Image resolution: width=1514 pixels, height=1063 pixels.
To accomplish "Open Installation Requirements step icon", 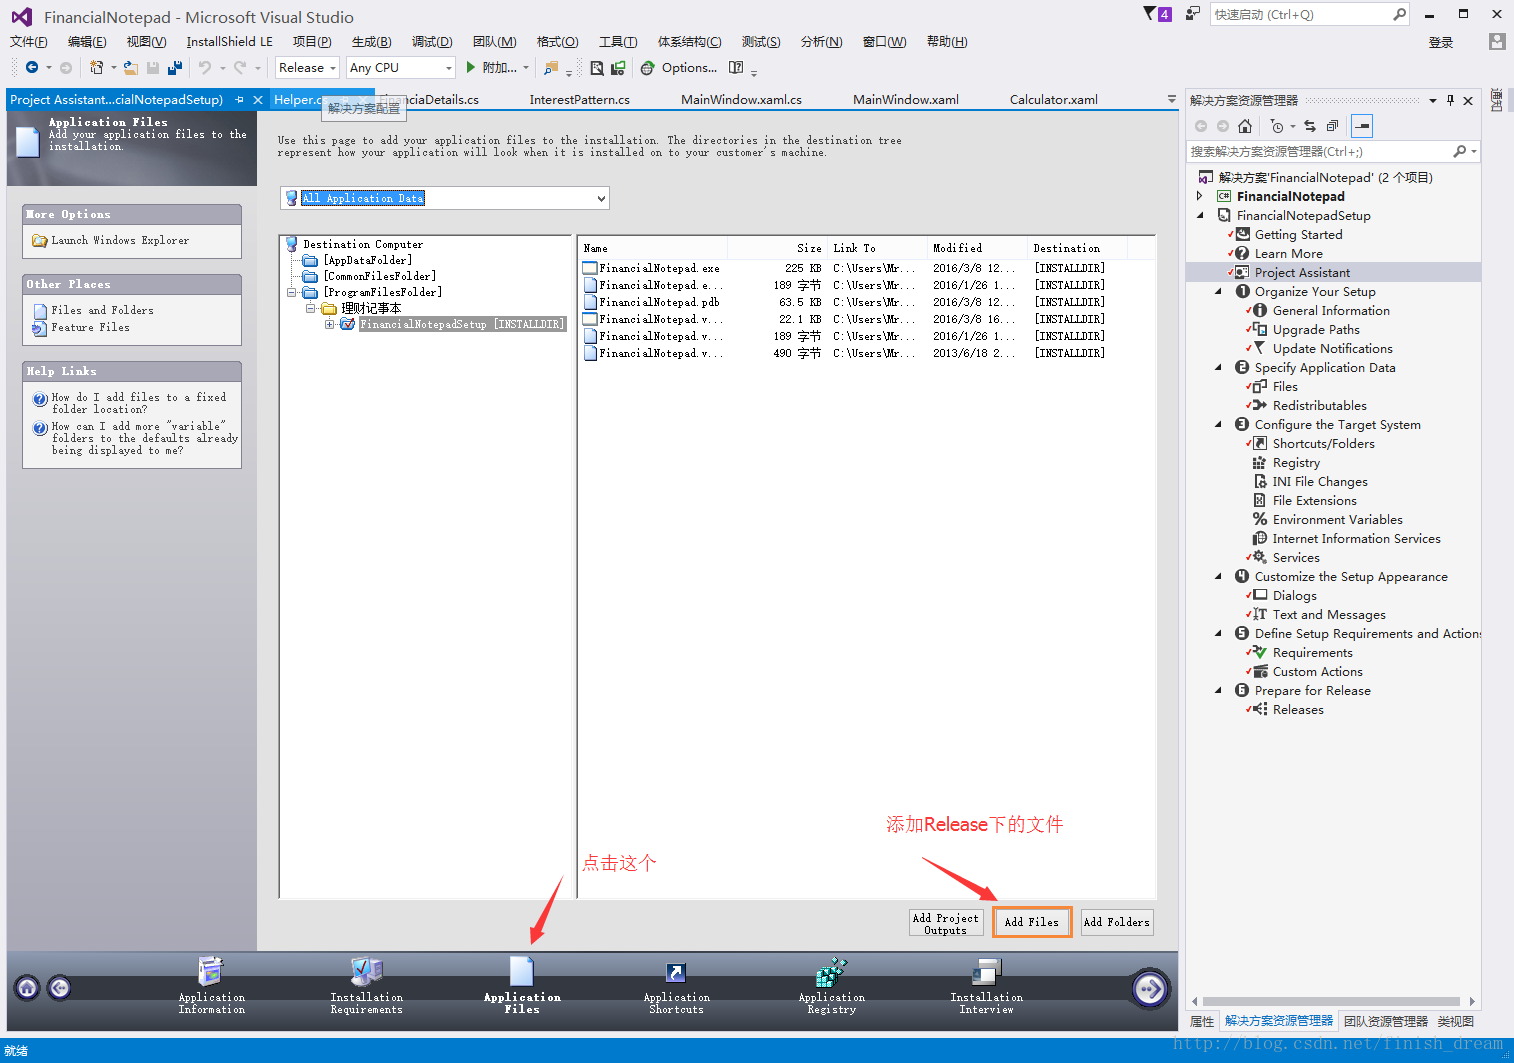I will pos(367,972).
